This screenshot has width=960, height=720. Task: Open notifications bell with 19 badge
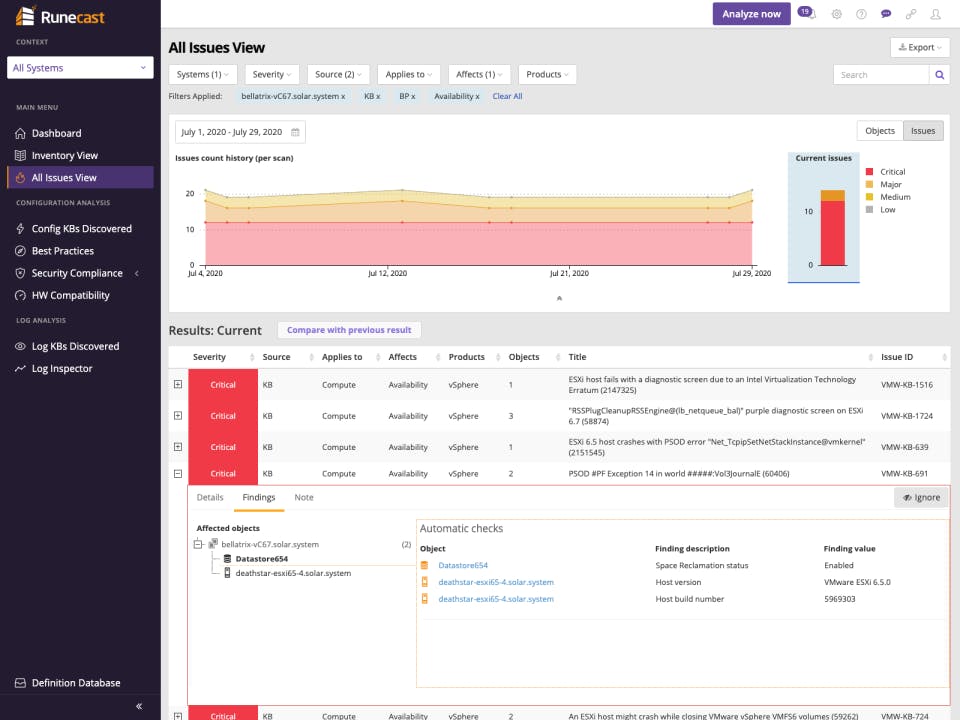pyautogui.click(x=808, y=13)
